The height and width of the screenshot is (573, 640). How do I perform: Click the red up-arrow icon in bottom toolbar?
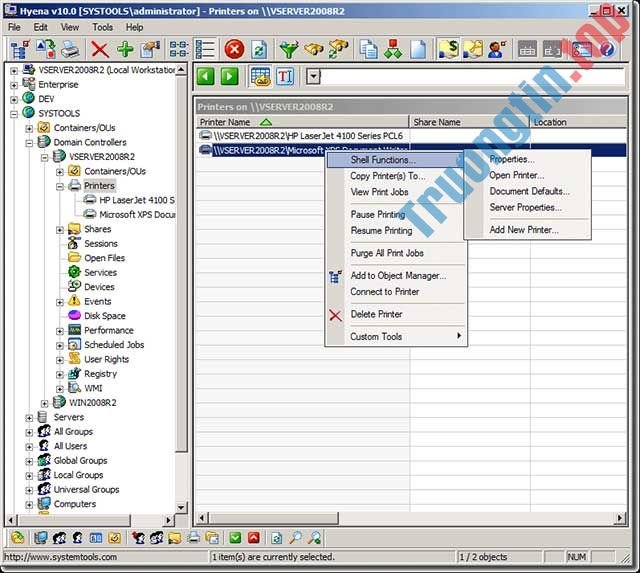(253, 538)
